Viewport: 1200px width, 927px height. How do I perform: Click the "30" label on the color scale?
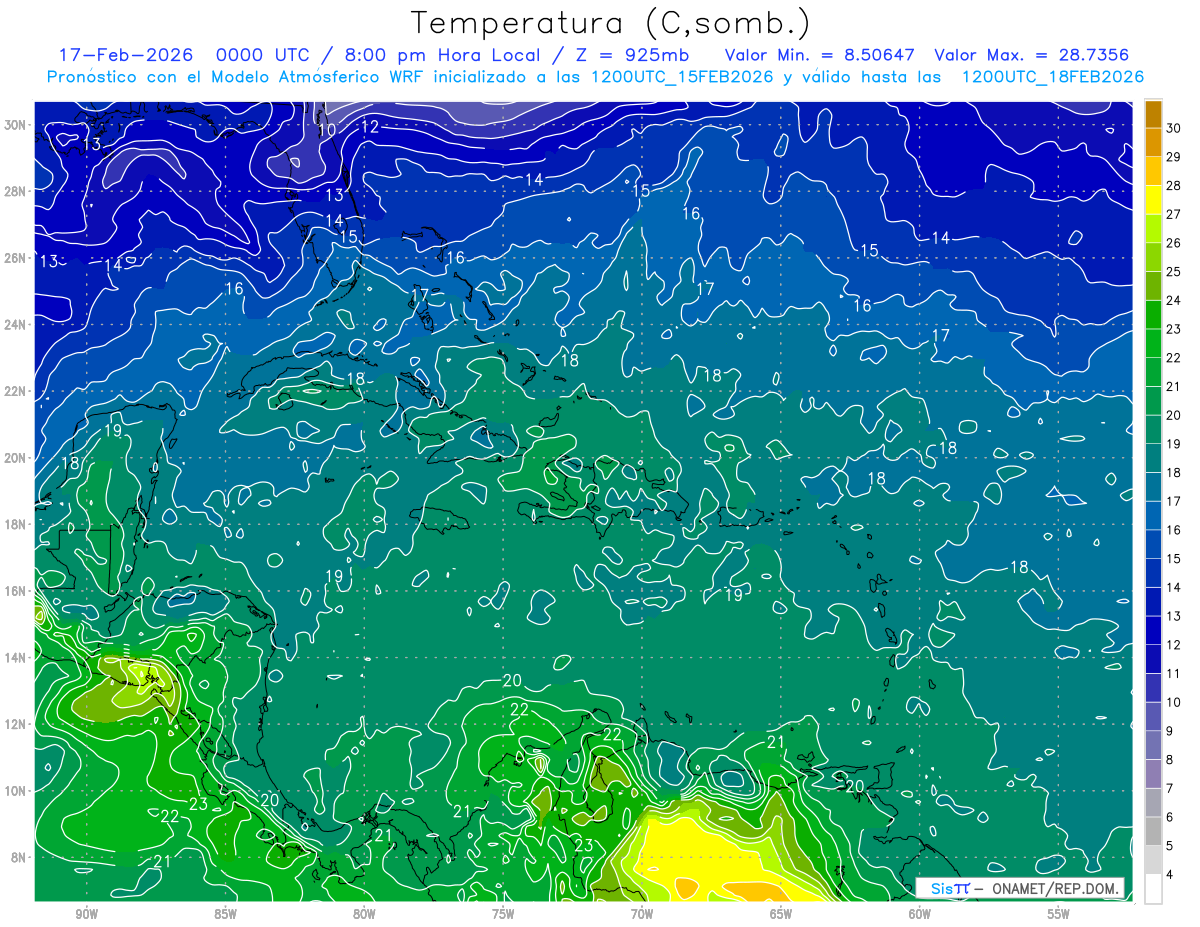coord(1174,128)
